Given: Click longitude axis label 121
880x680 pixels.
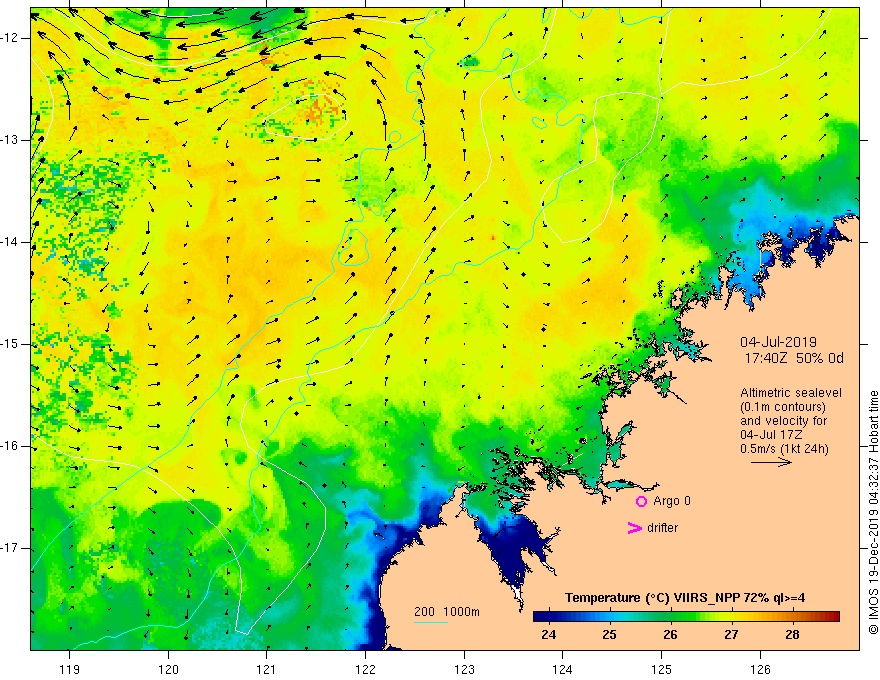Looking at the screenshot, I should click(x=267, y=669).
